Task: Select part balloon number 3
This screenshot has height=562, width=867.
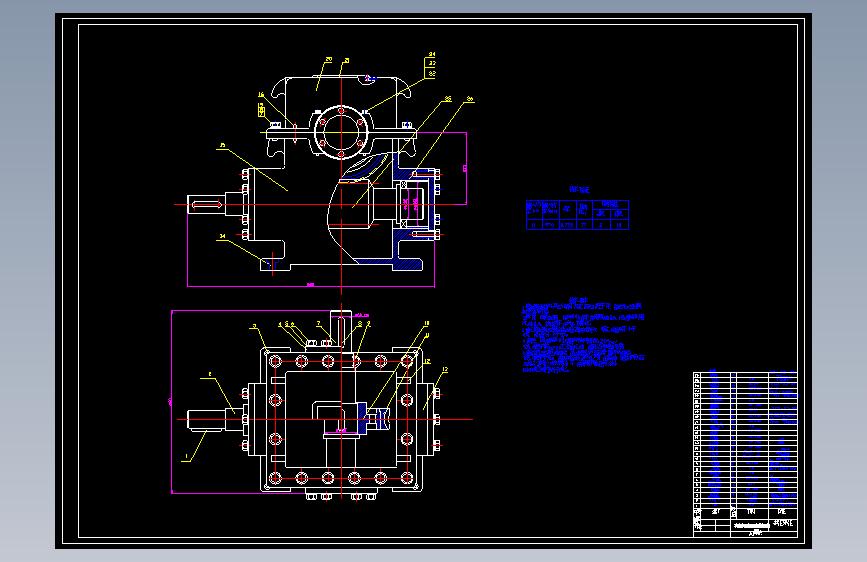Action: (254, 326)
